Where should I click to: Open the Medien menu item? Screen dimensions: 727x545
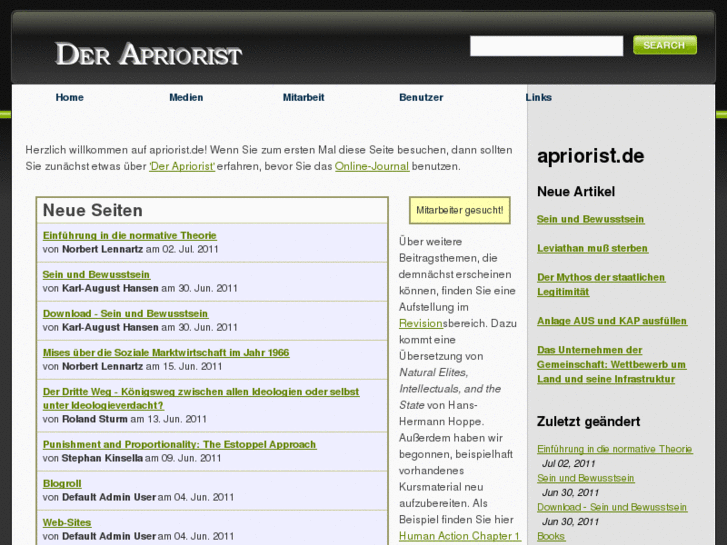pos(186,97)
